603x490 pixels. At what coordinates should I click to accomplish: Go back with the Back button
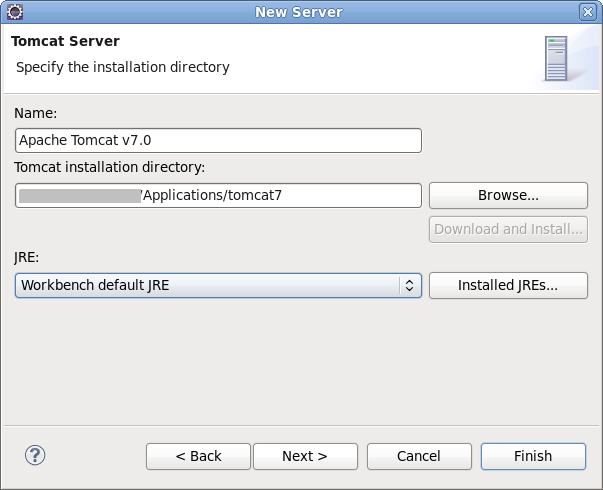pyautogui.click(x=198, y=456)
